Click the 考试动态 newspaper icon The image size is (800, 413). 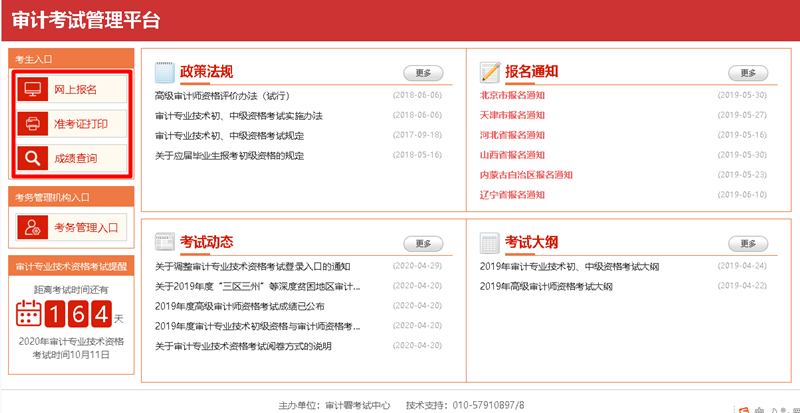click(165, 242)
